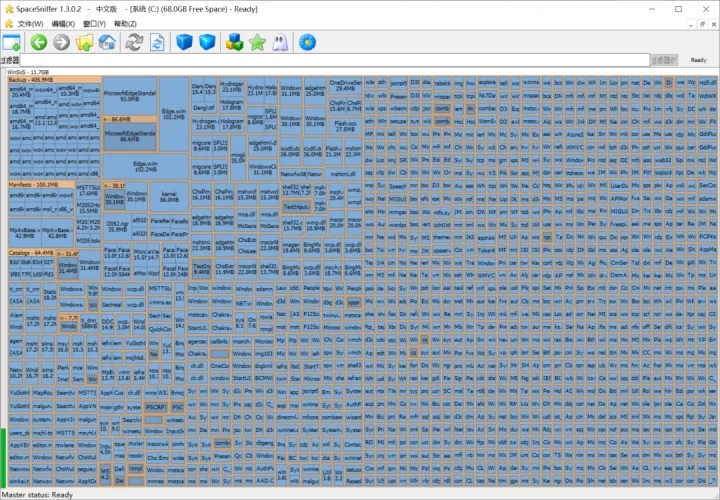
Task: Select the n - 86.6MB folder header
Action: (129, 119)
